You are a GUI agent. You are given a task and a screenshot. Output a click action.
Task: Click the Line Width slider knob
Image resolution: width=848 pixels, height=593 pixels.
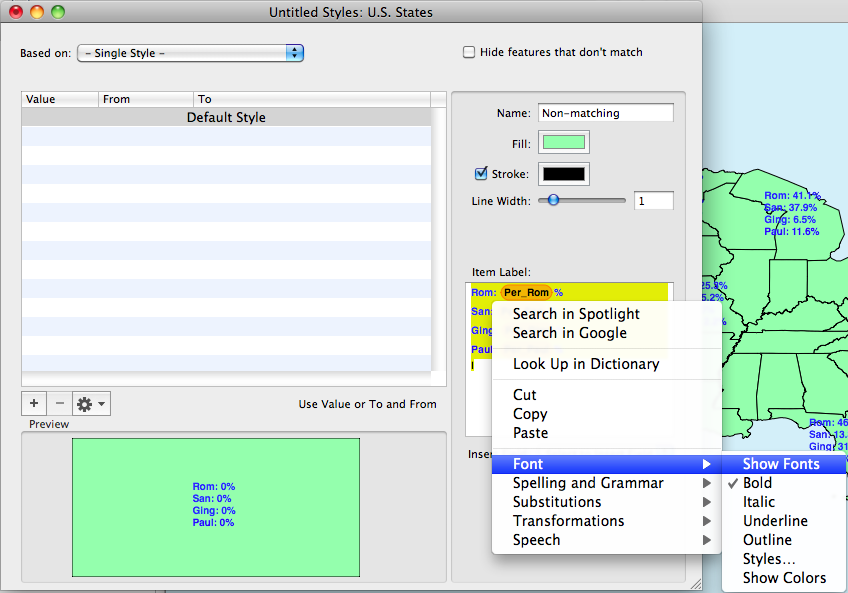point(553,200)
